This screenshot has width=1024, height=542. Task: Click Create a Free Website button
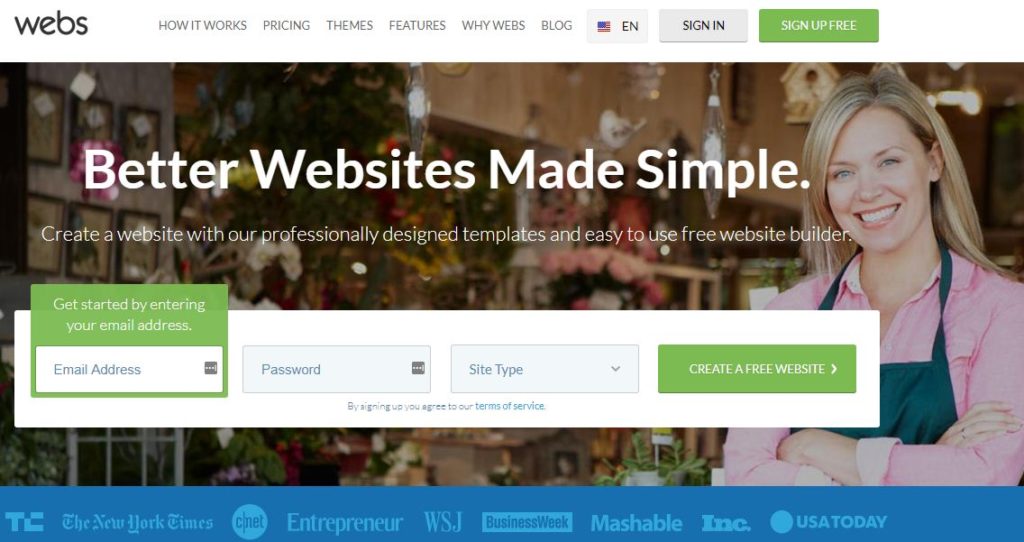pos(757,369)
